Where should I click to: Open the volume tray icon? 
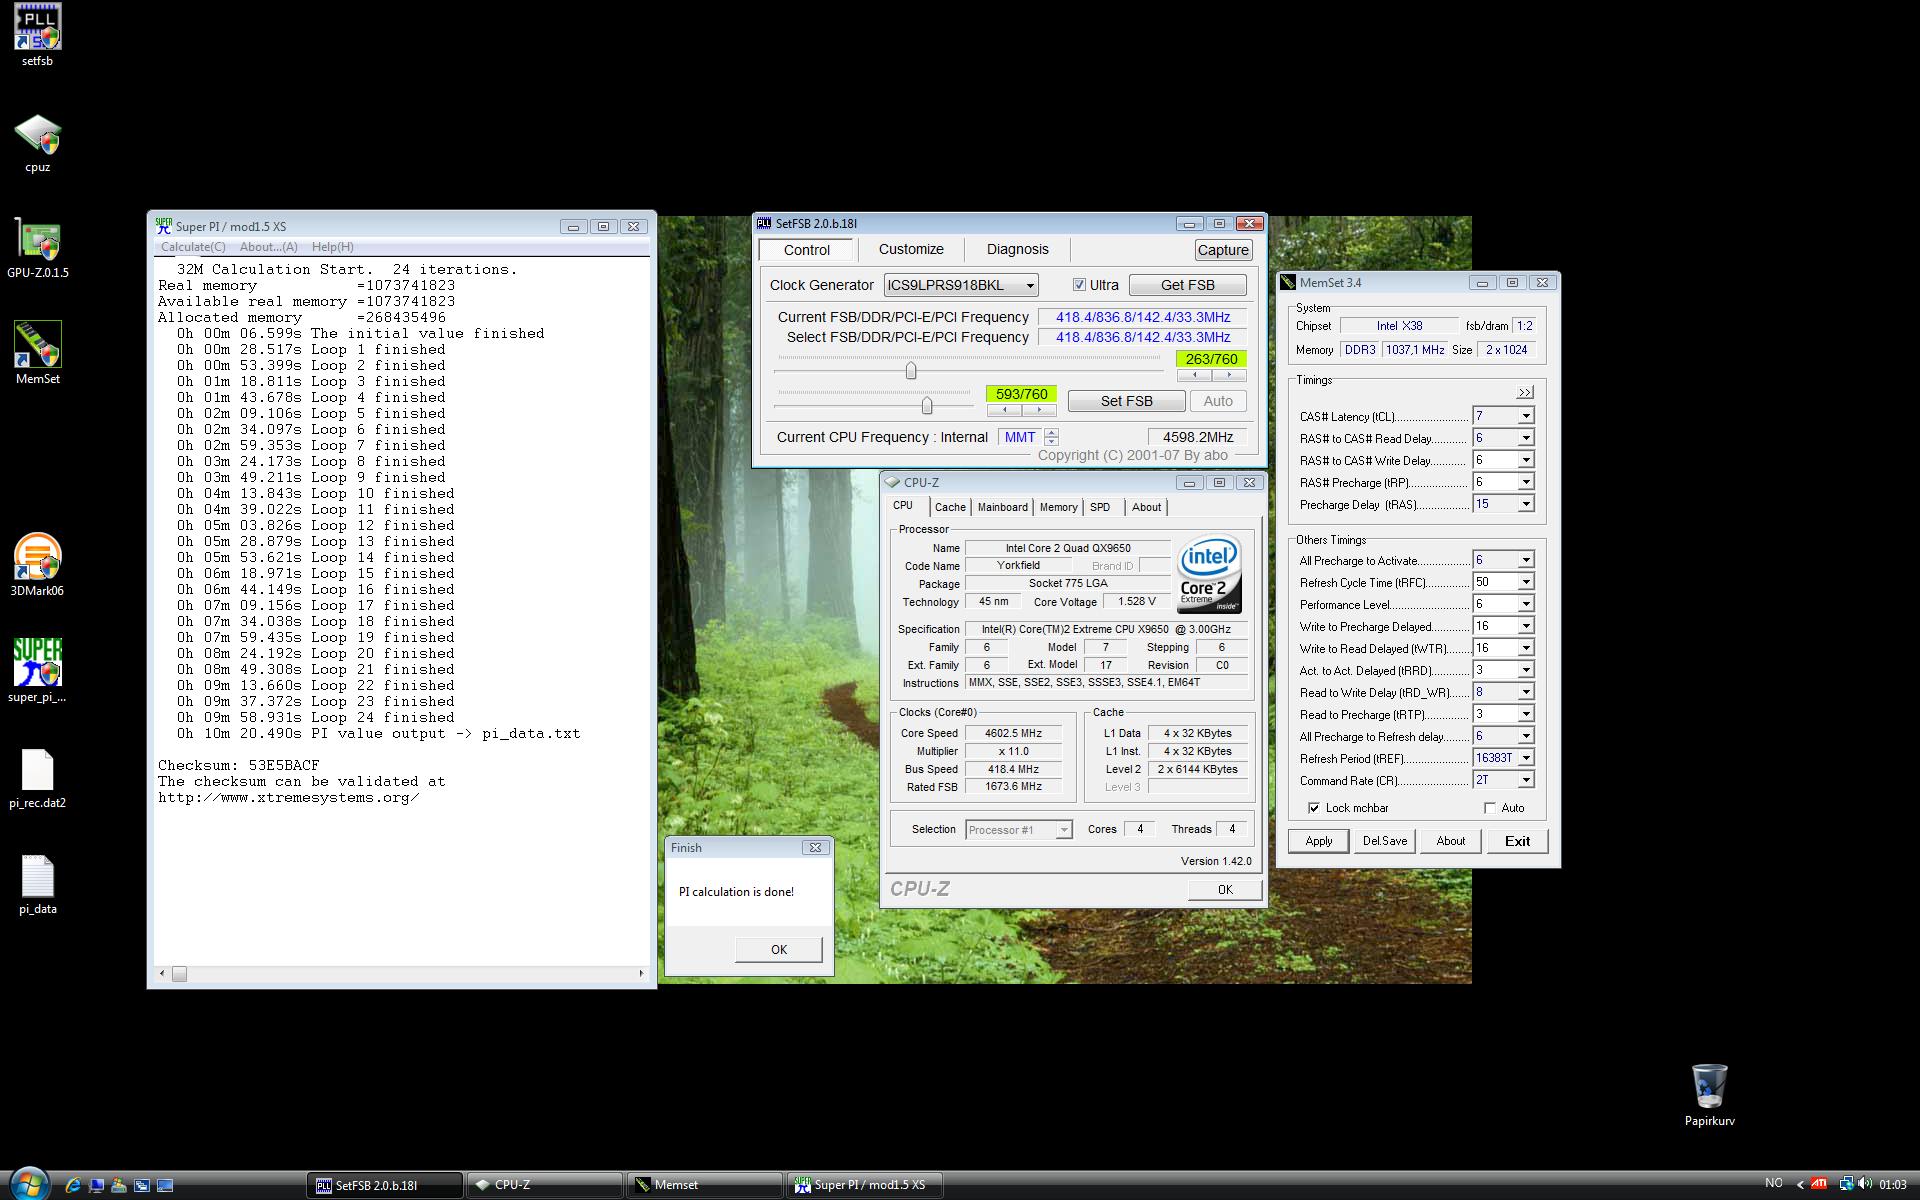click(x=1865, y=1184)
